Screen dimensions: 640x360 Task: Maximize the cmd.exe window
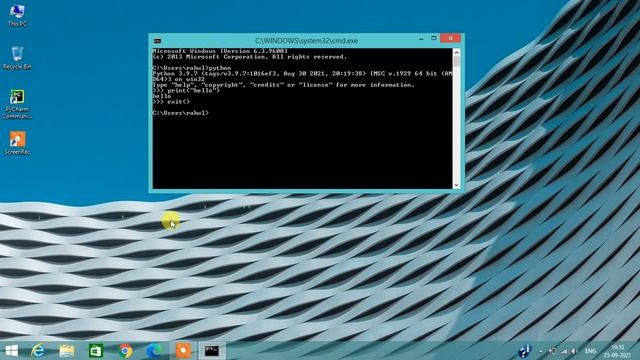point(434,38)
